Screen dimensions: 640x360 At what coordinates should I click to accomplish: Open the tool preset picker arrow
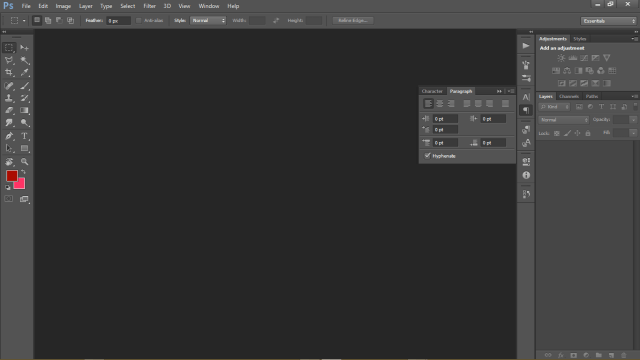[24, 20]
